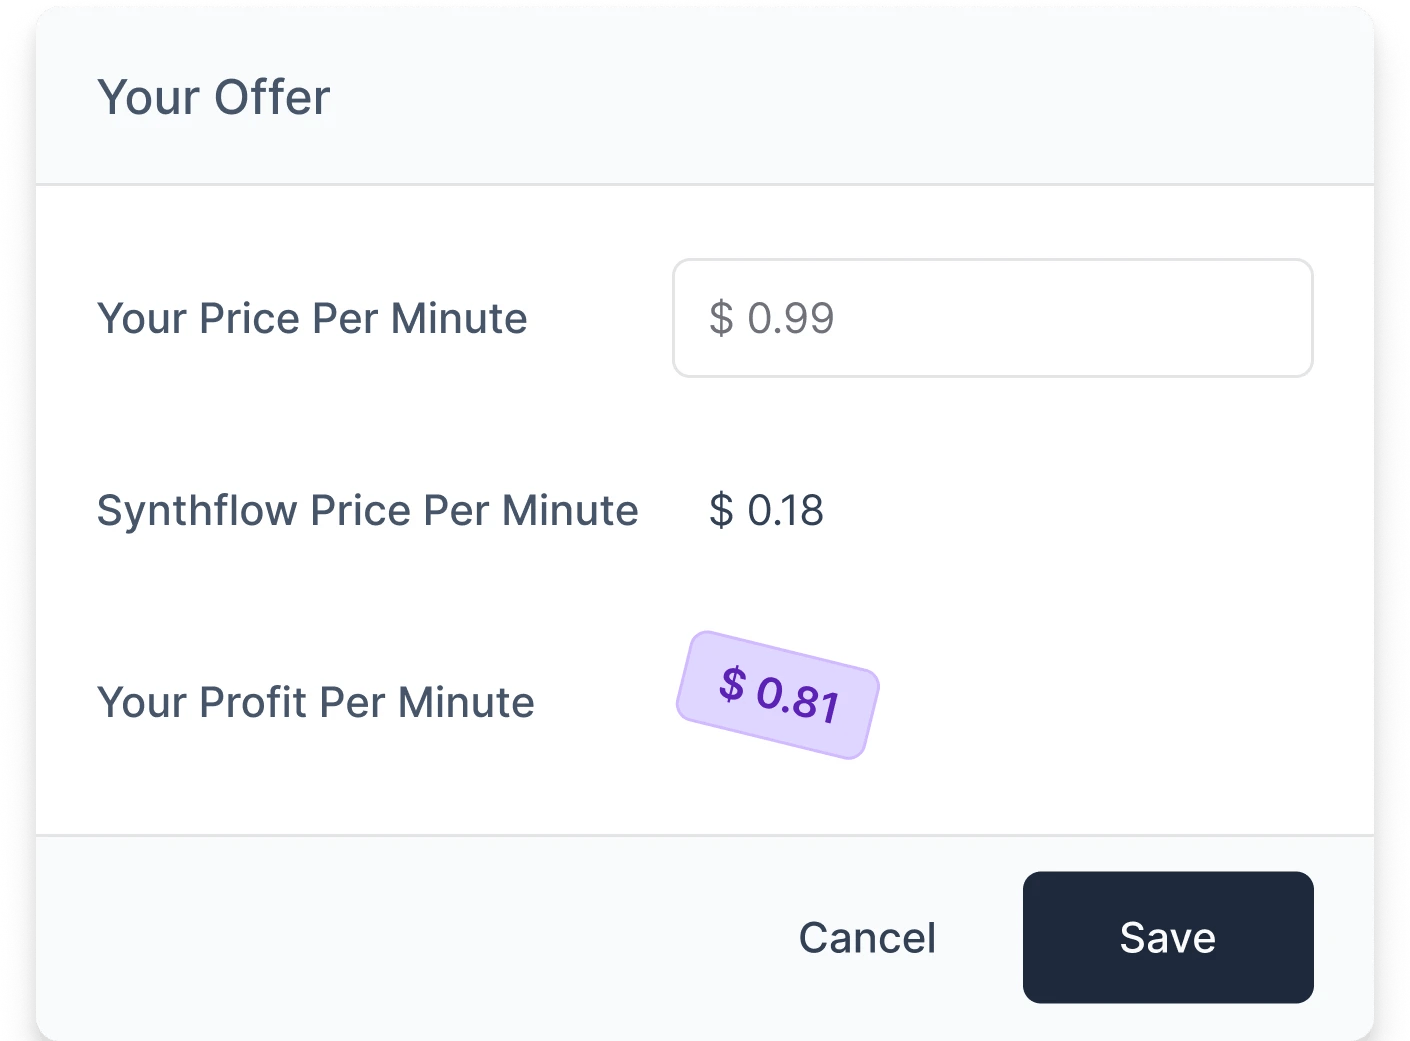1410x1041 pixels.
Task: Click the Your Profit Per Minute label
Action: coord(315,701)
